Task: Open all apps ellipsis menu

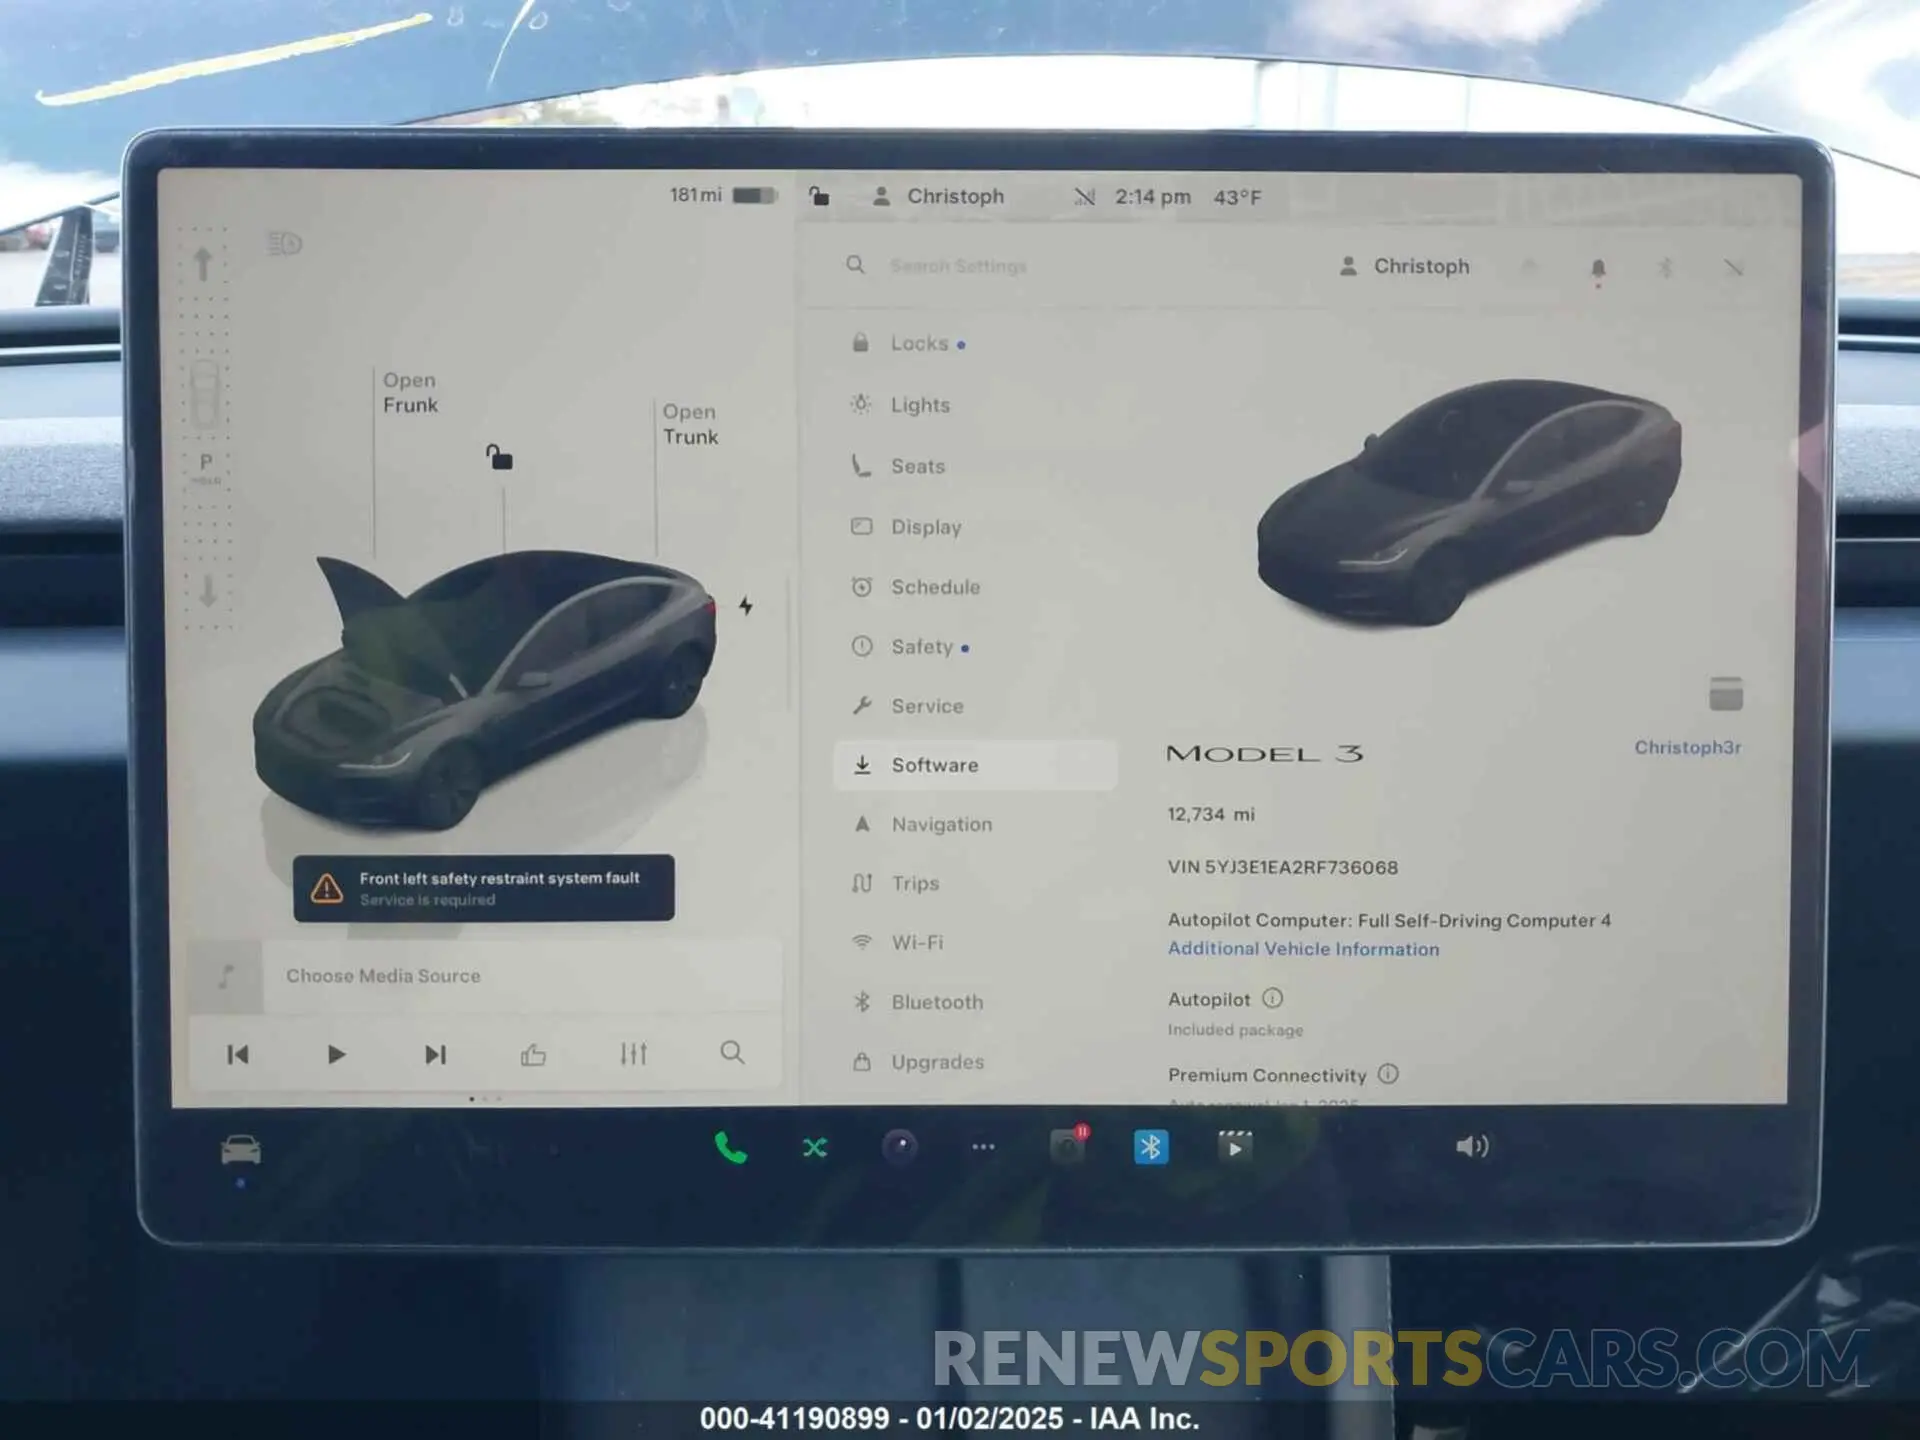Action: pyautogui.click(x=983, y=1147)
